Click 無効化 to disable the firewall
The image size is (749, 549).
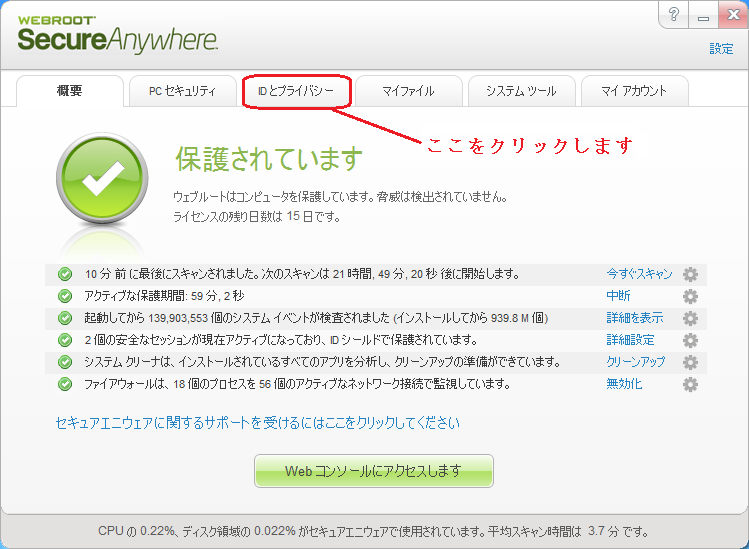[x=624, y=384]
